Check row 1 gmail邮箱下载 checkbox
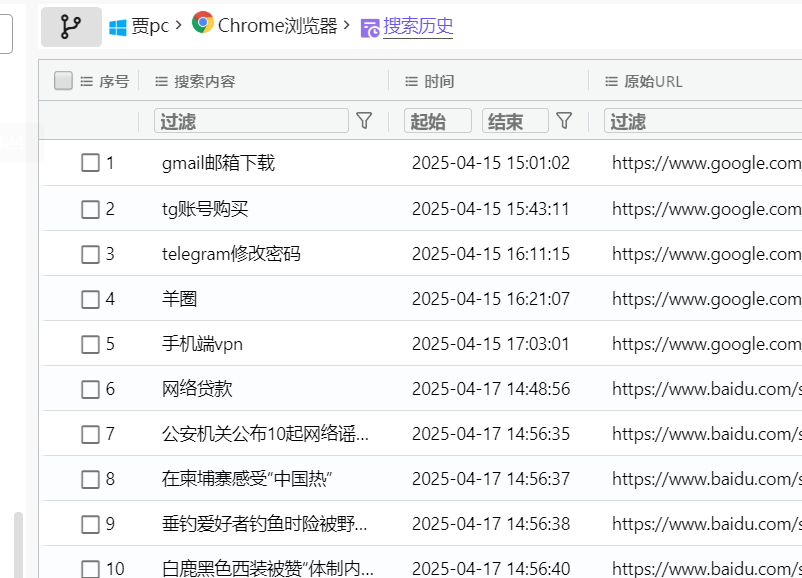802x578 pixels. 91,163
